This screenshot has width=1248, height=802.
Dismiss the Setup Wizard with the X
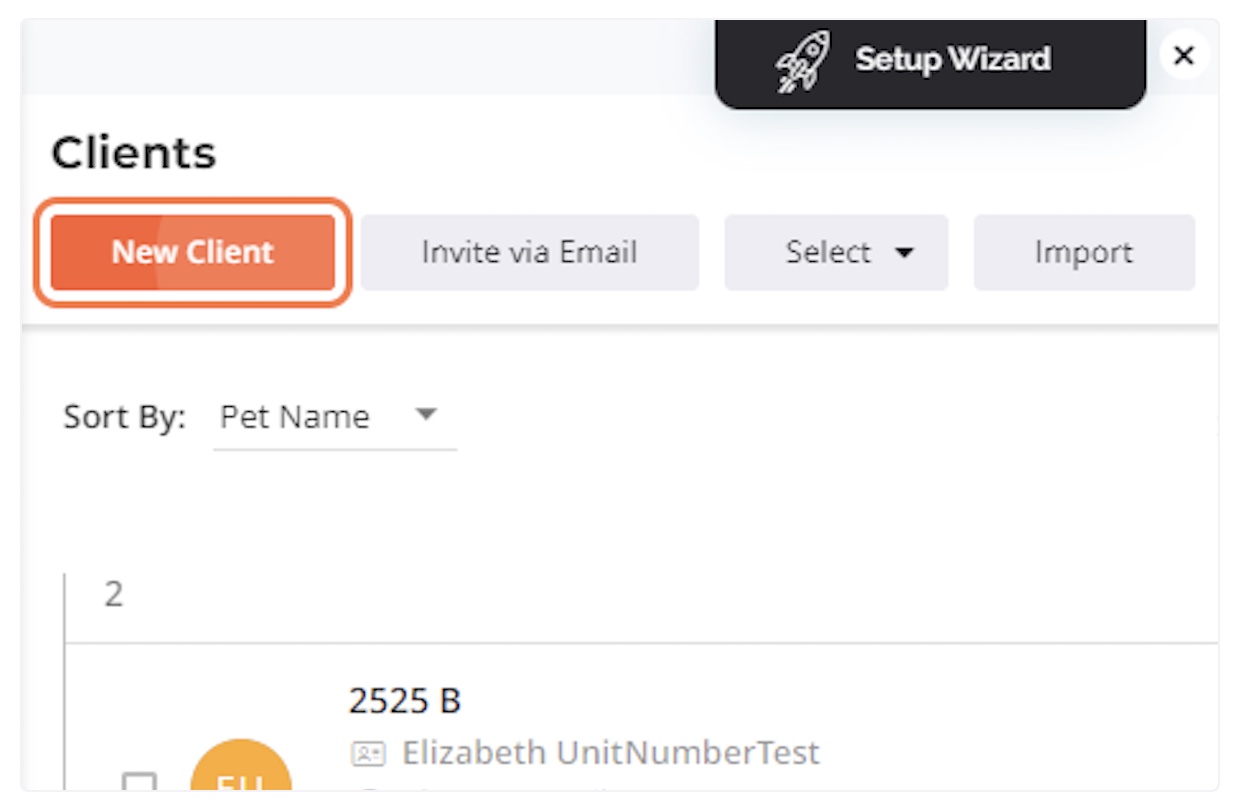(1184, 56)
